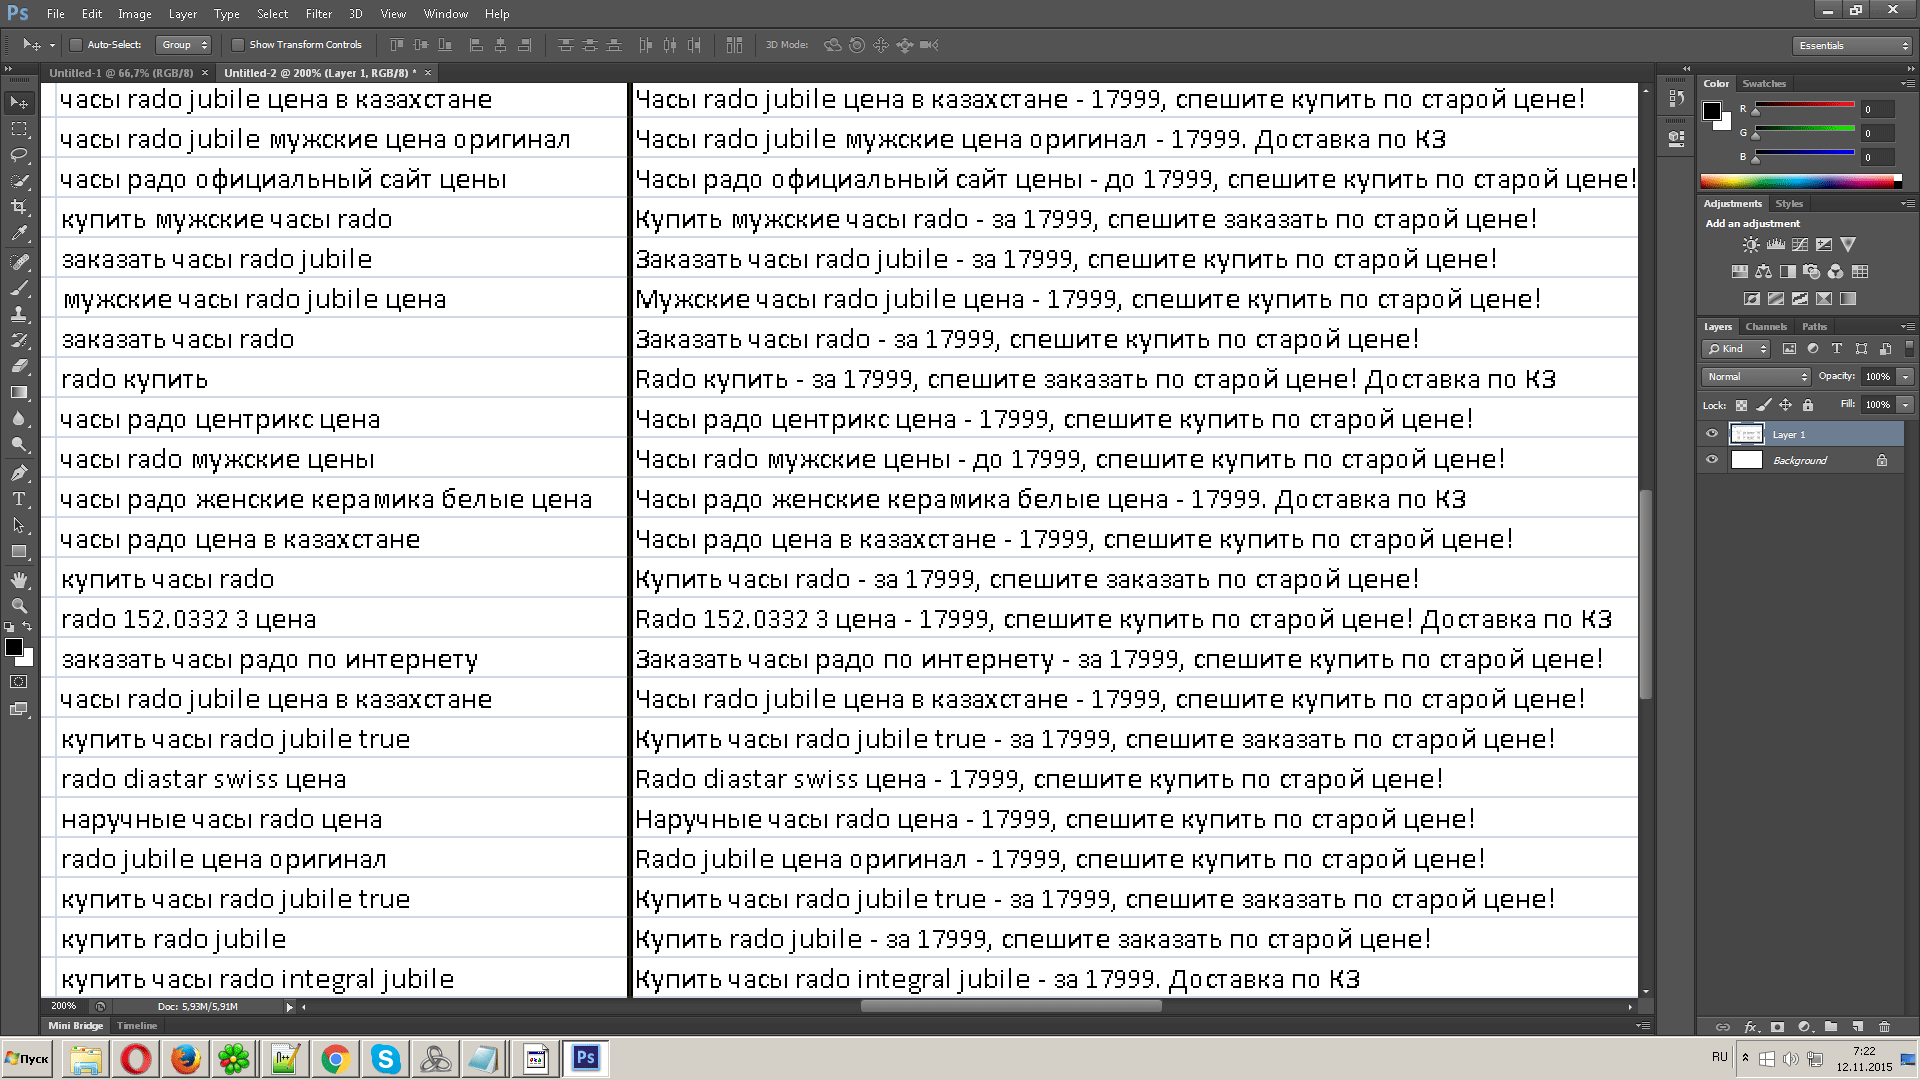Switch to the Swatches tab

click(1763, 84)
